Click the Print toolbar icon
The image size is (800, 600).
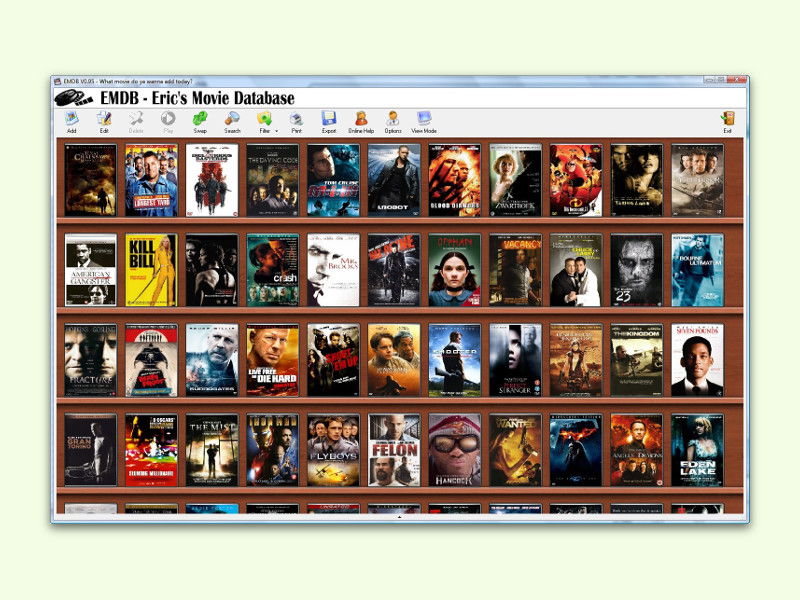point(296,119)
